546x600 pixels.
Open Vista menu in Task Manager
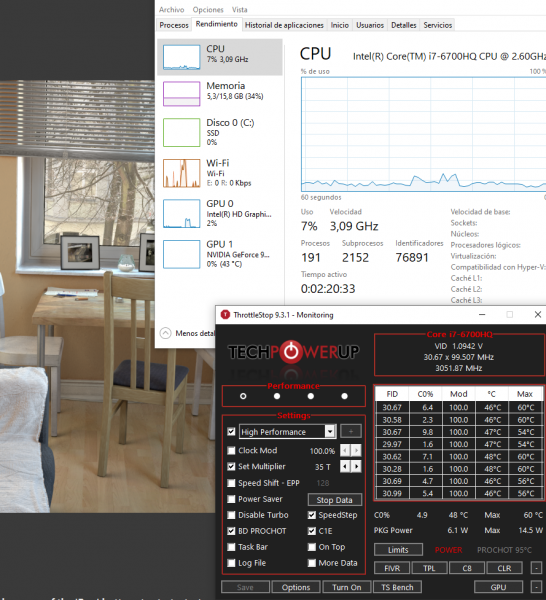pos(240,10)
